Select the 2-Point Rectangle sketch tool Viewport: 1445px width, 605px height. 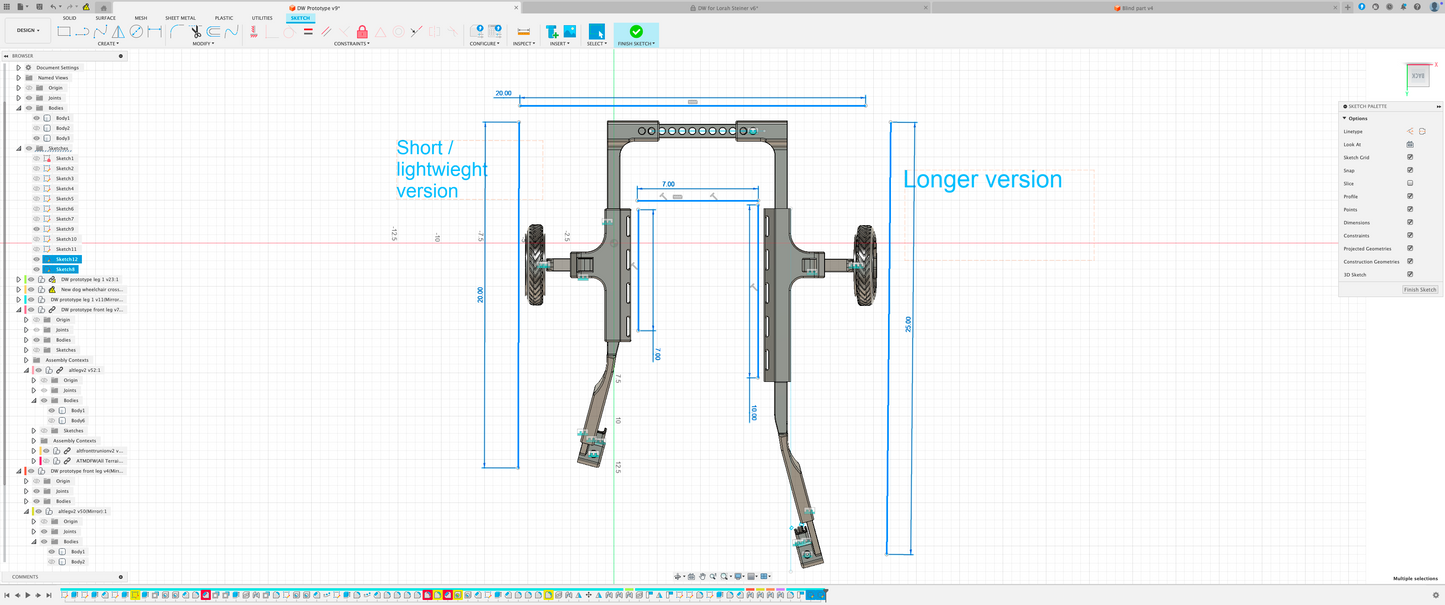tap(64, 32)
